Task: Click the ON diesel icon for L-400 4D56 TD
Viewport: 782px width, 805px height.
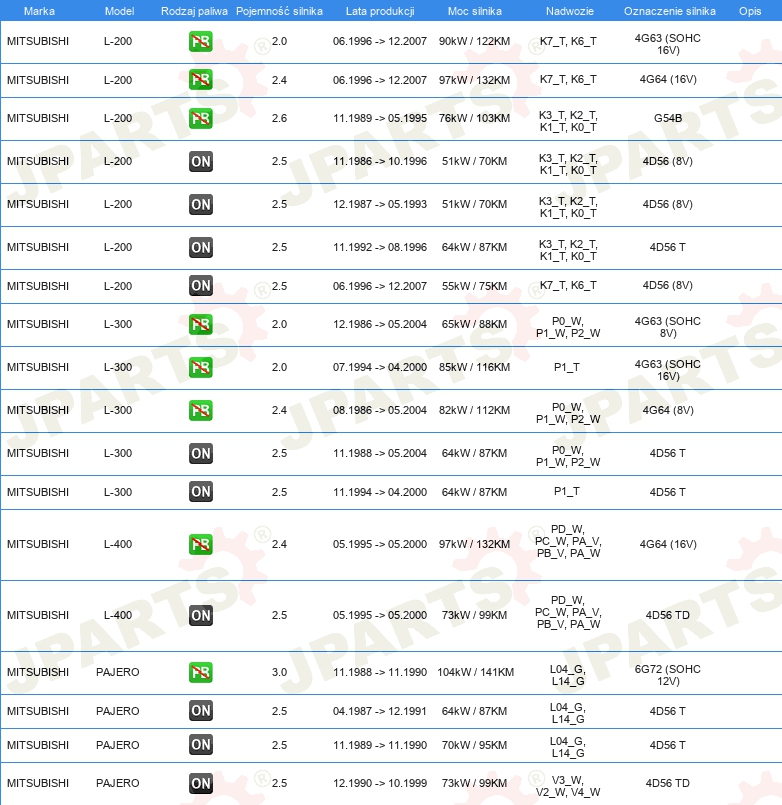Action: coord(201,616)
